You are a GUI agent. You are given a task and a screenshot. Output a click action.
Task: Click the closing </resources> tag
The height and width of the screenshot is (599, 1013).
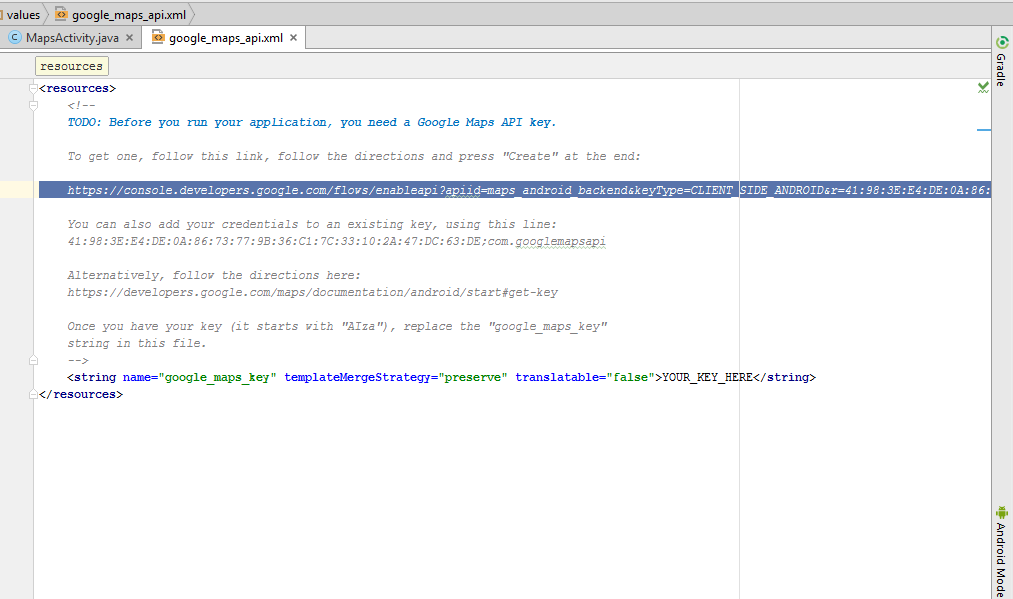click(x=81, y=394)
